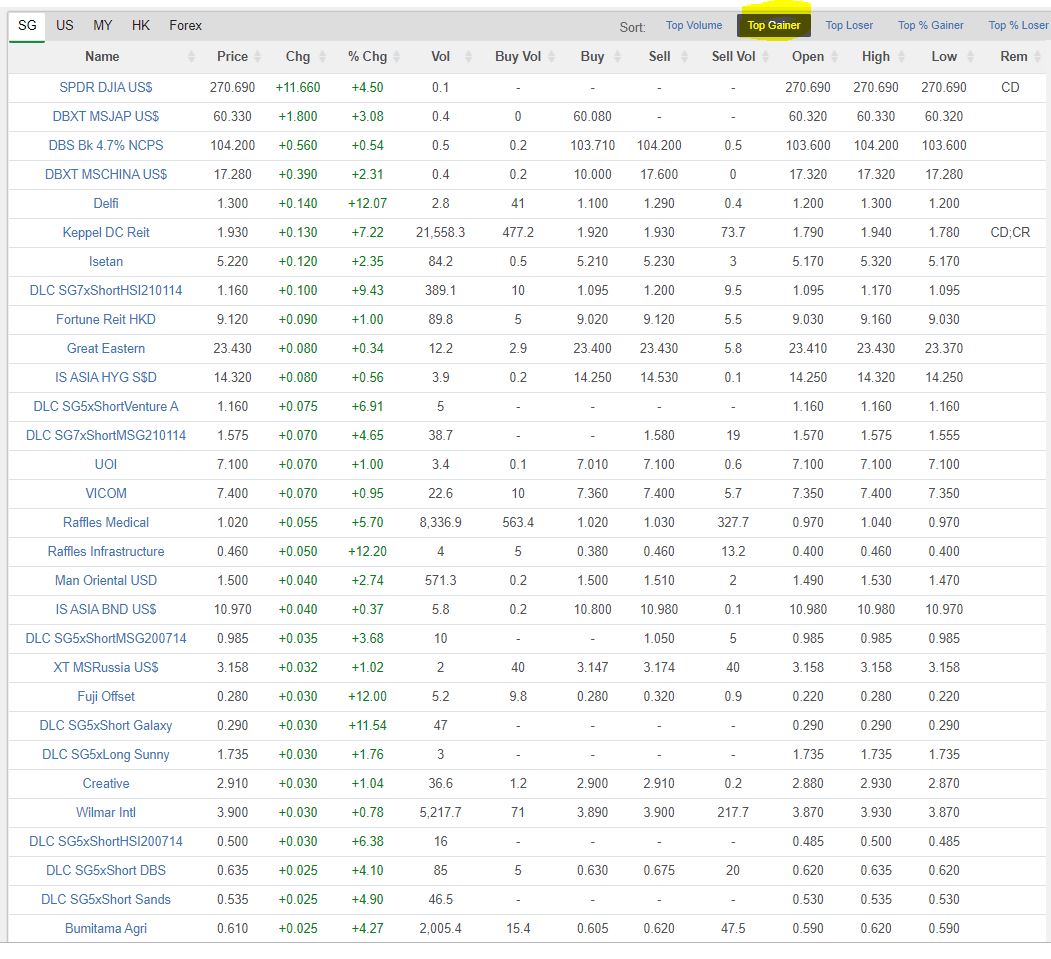The image size is (1051, 959).
Task: Open DLC SG5xShort Sands link
Action: pos(106,900)
